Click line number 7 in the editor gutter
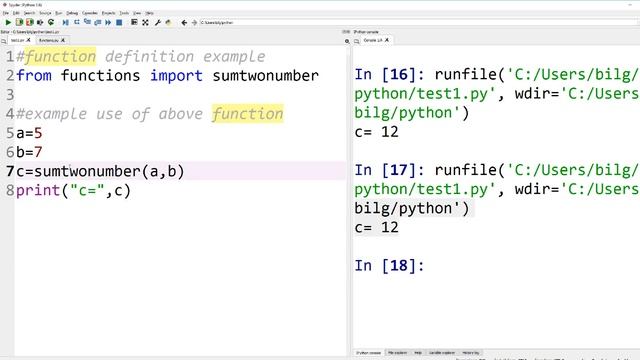This screenshot has height=360, width=640. click(x=10, y=171)
